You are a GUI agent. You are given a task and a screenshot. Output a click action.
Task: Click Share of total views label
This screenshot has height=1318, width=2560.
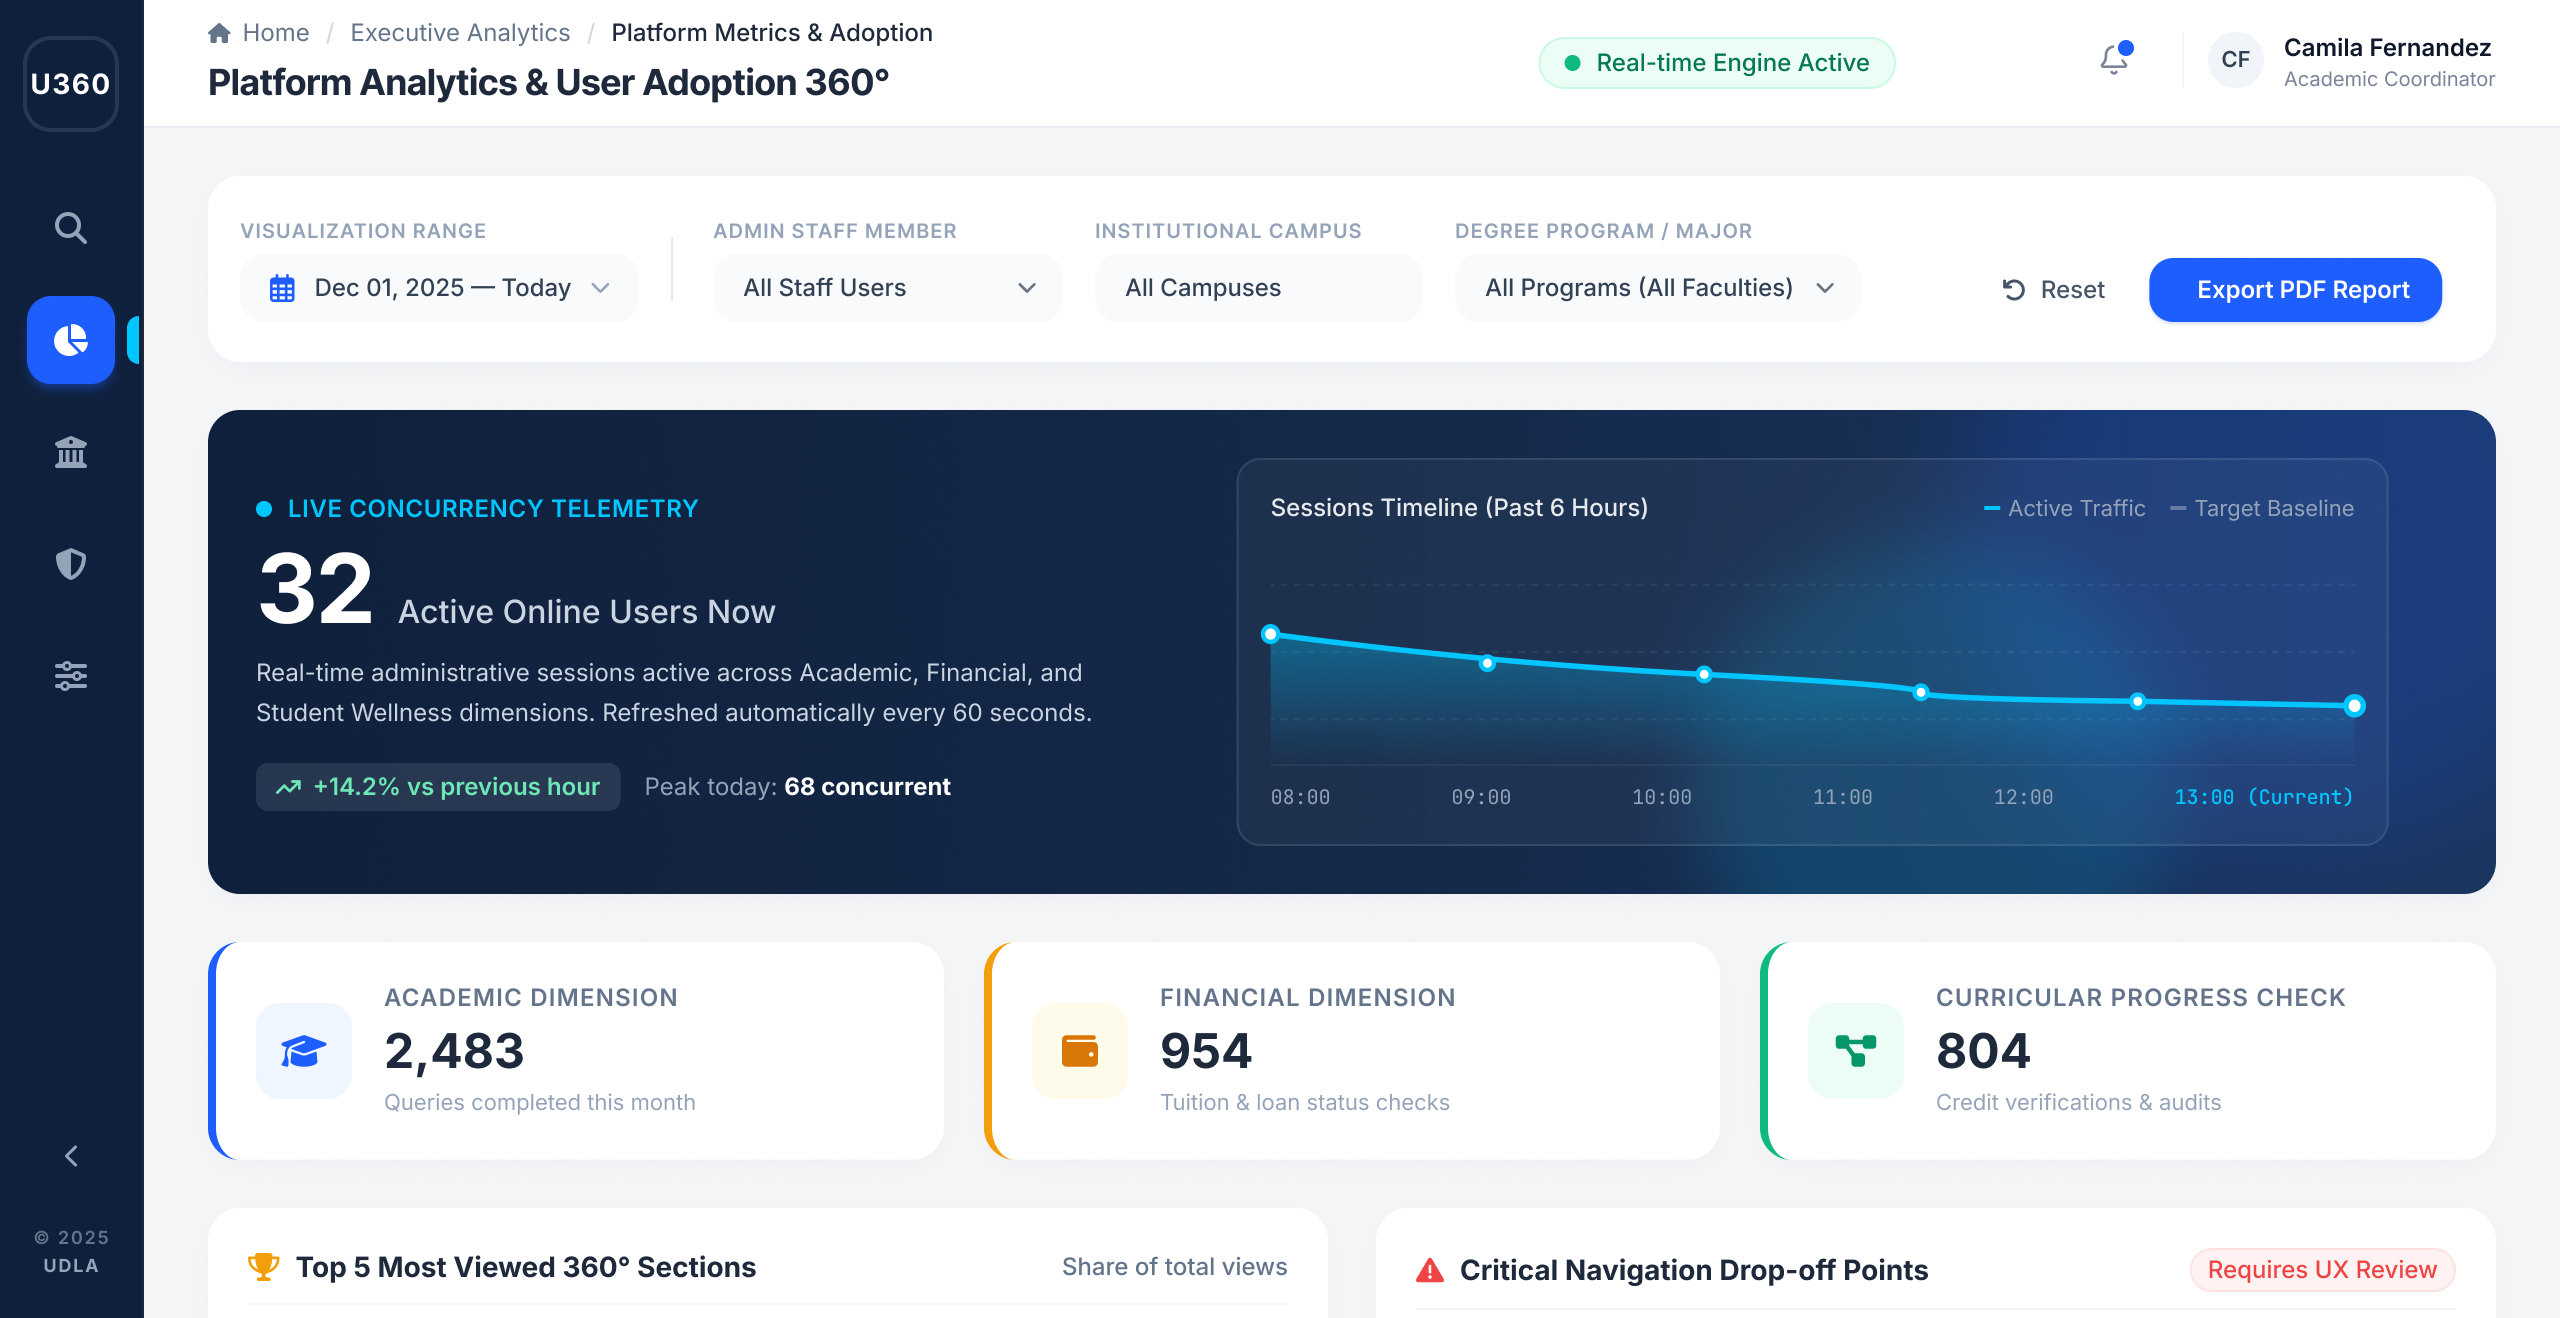(x=1175, y=1267)
